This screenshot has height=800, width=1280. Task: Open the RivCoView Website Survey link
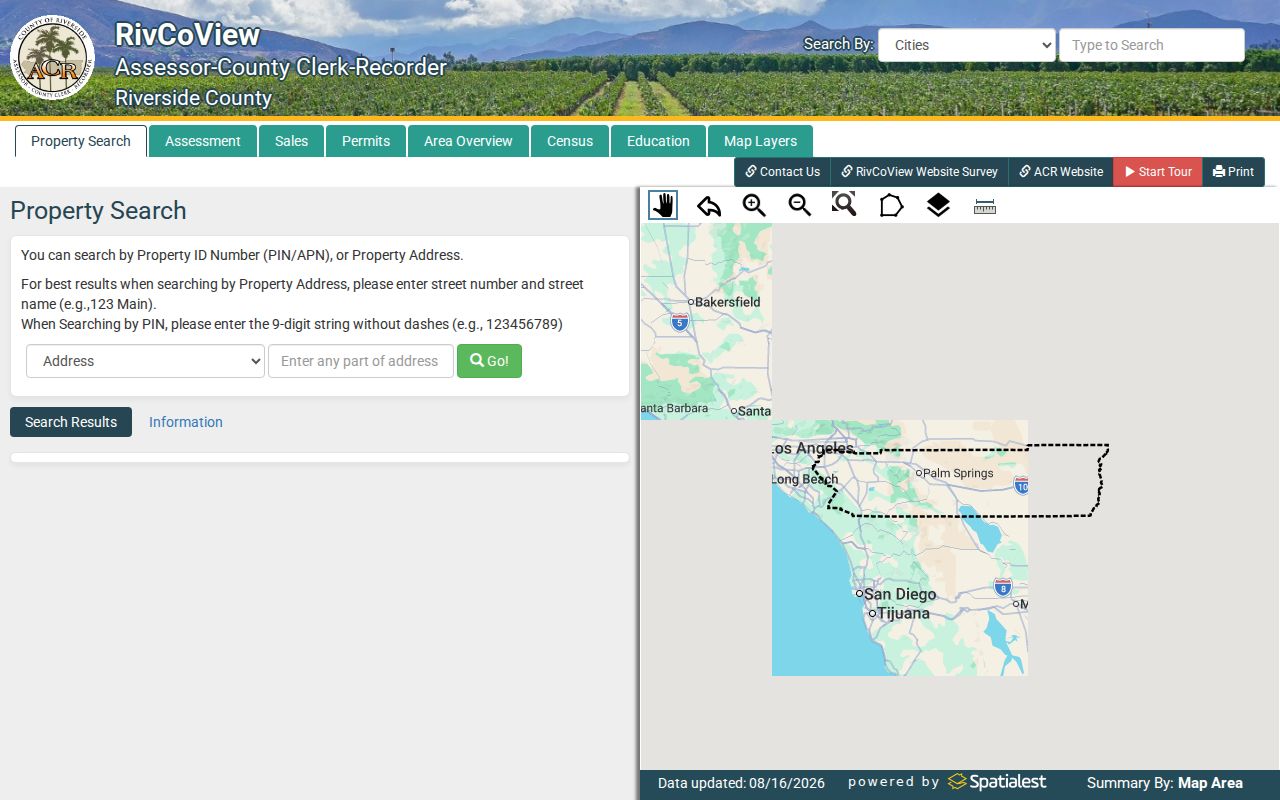919,172
